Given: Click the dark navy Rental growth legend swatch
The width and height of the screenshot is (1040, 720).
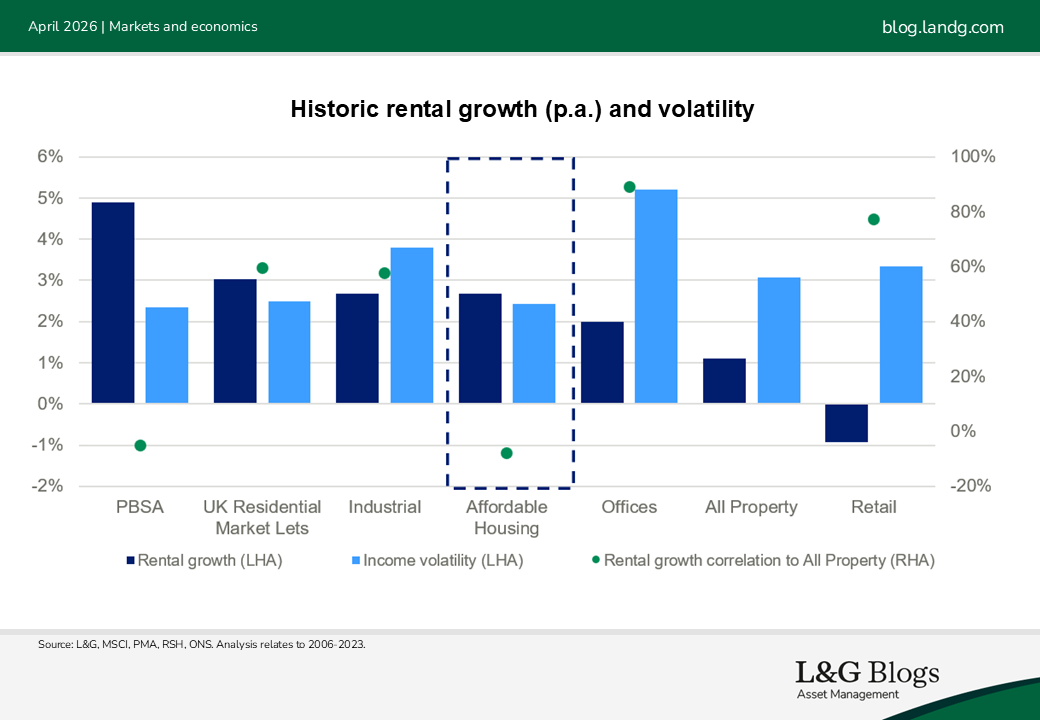Looking at the screenshot, I should click(x=129, y=561).
